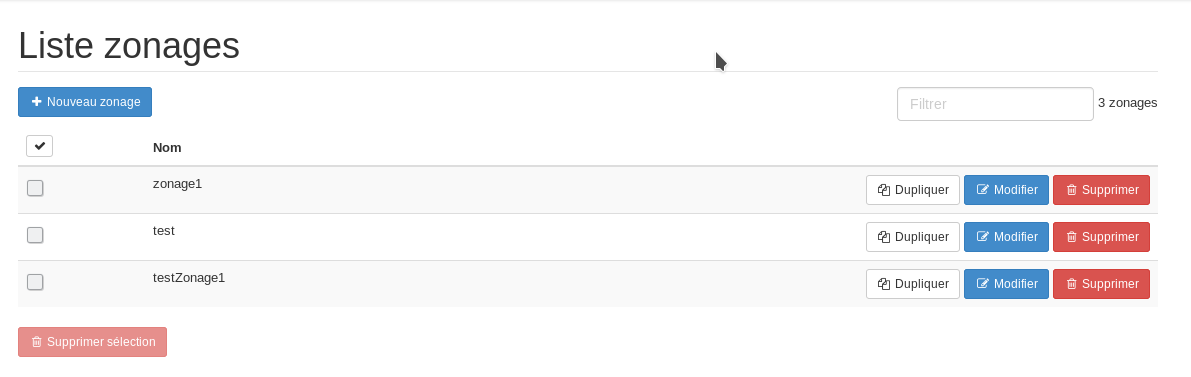The height and width of the screenshot is (377, 1191).
Task: Click the Supprimer sélection button
Action: [93, 342]
